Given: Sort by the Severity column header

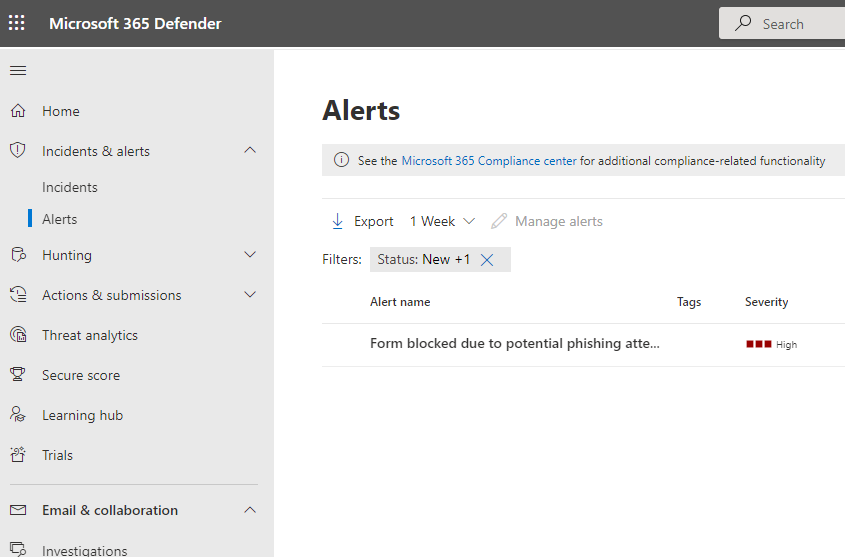Looking at the screenshot, I should click(766, 302).
